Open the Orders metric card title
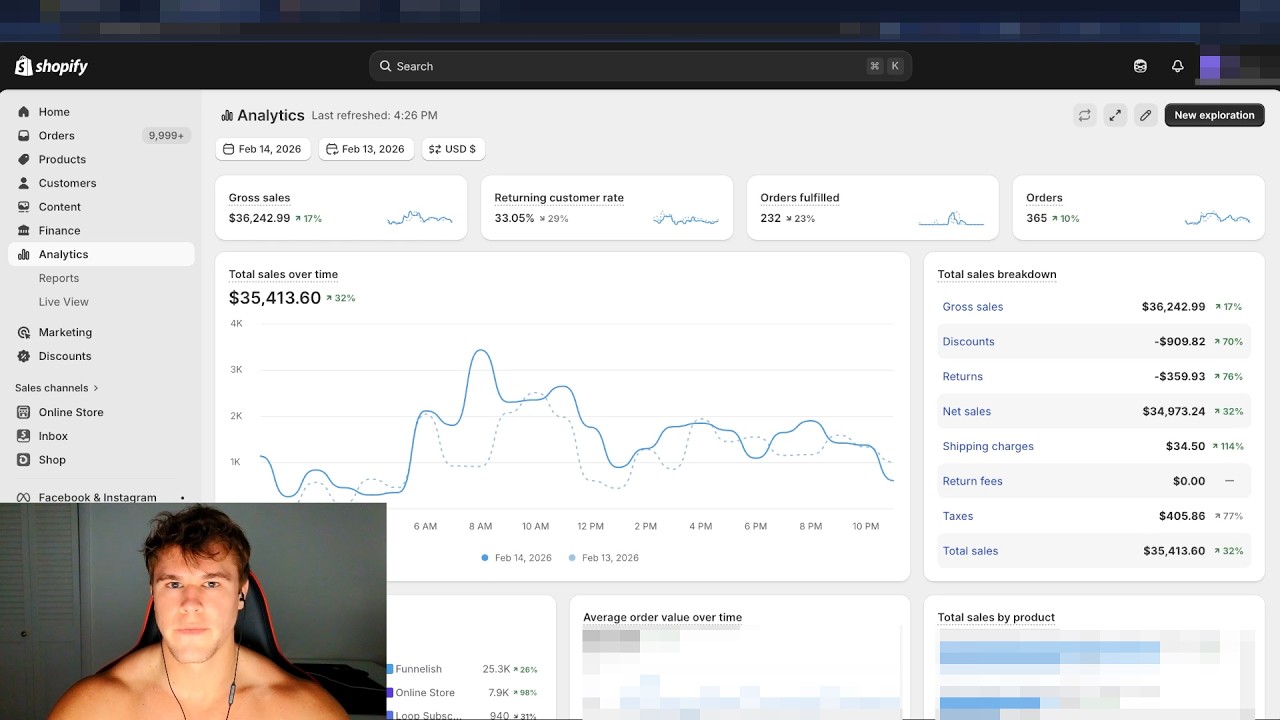The height and width of the screenshot is (720, 1280). pyautogui.click(x=1044, y=198)
